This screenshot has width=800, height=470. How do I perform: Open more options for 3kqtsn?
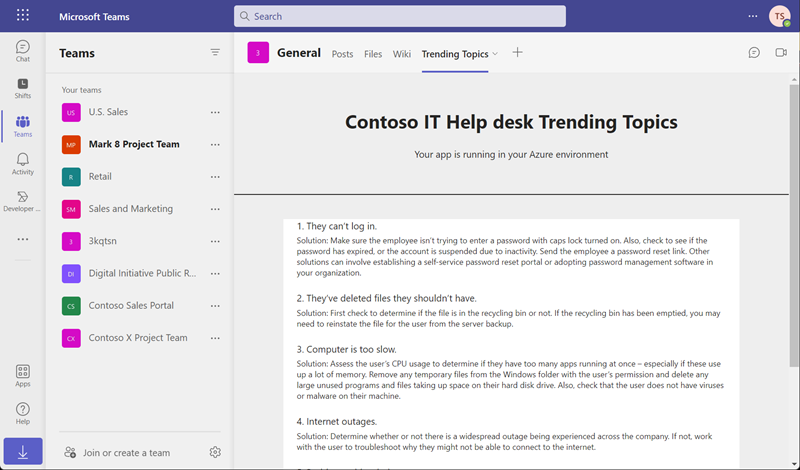[x=215, y=241]
